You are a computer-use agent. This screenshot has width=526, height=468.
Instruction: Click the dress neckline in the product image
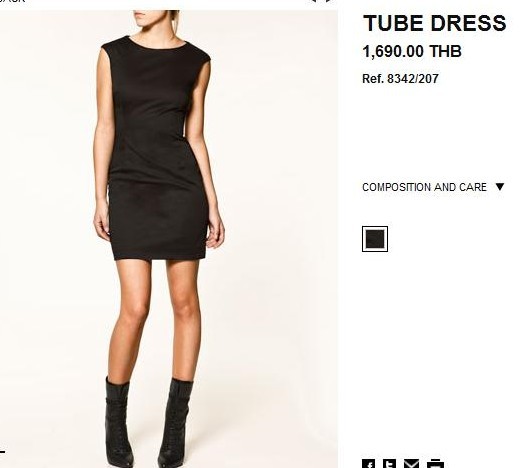pyautogui.click(x=157, y=44)
